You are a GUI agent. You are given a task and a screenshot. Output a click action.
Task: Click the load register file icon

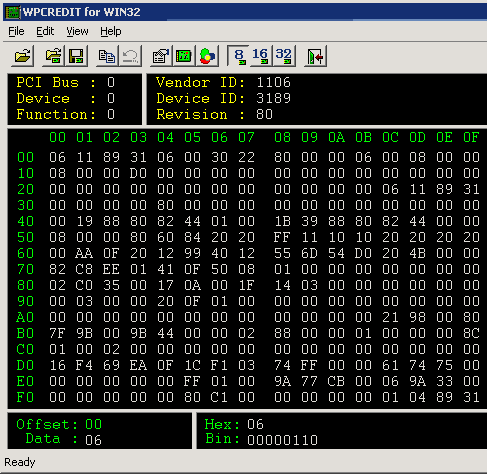tap(54, 56)
